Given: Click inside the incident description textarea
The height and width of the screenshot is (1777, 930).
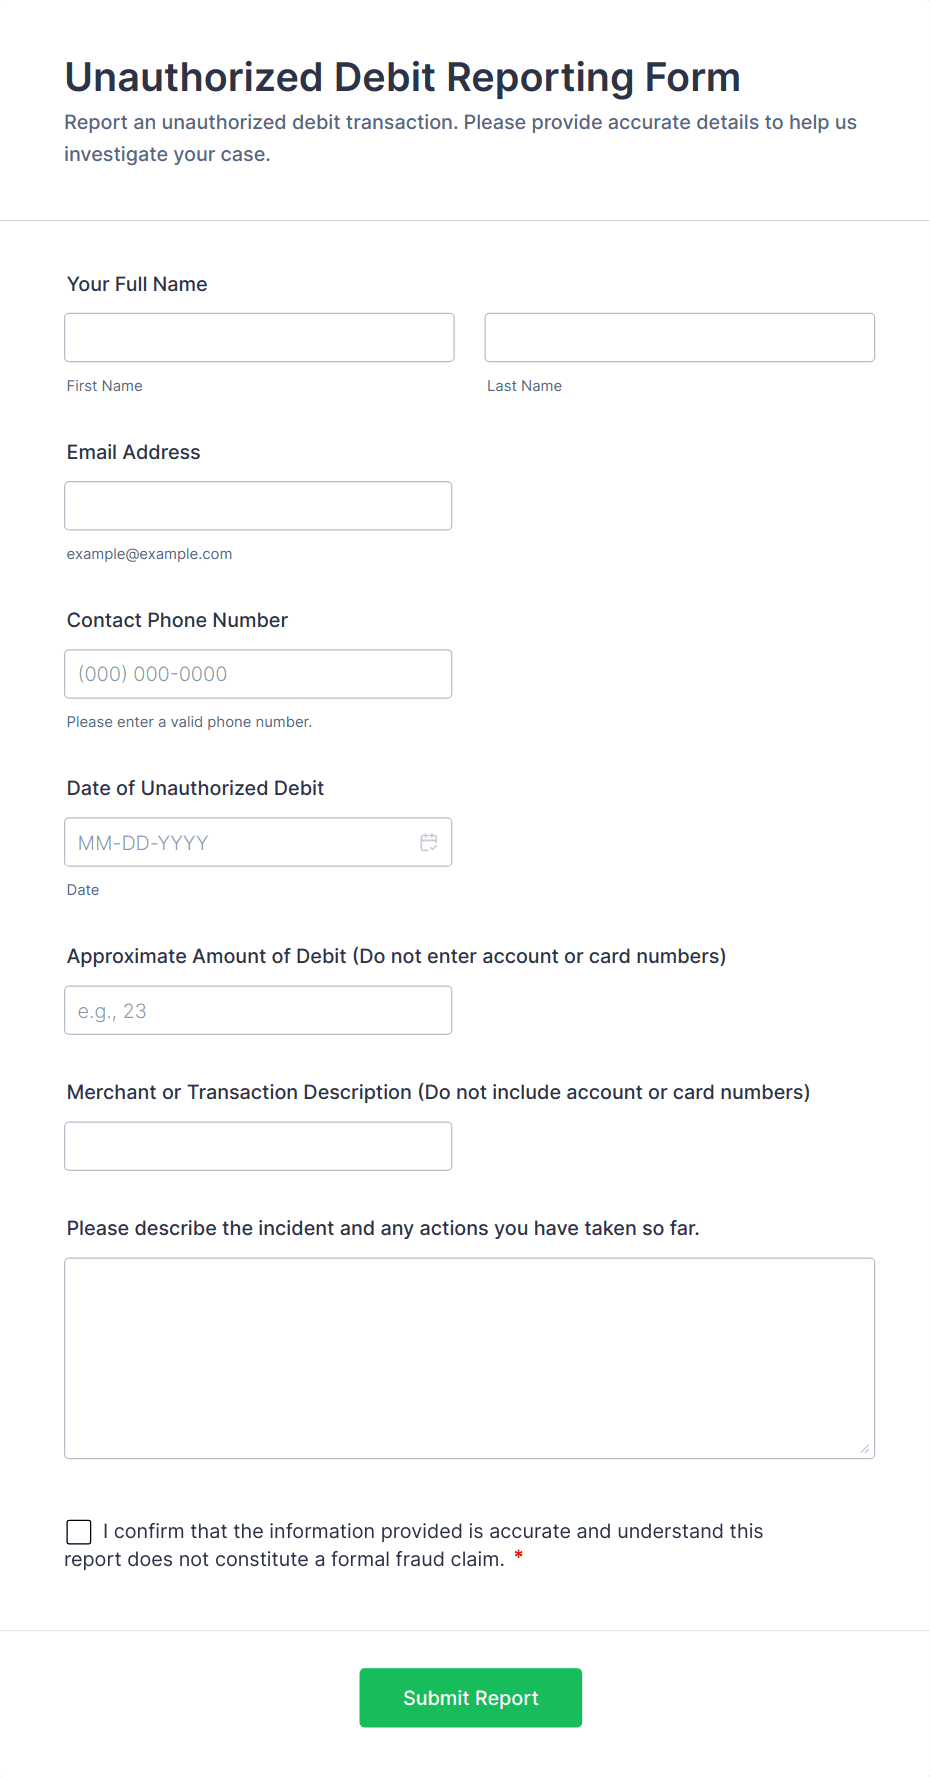Looking at the screenshot, I should tap(469, 1357).
